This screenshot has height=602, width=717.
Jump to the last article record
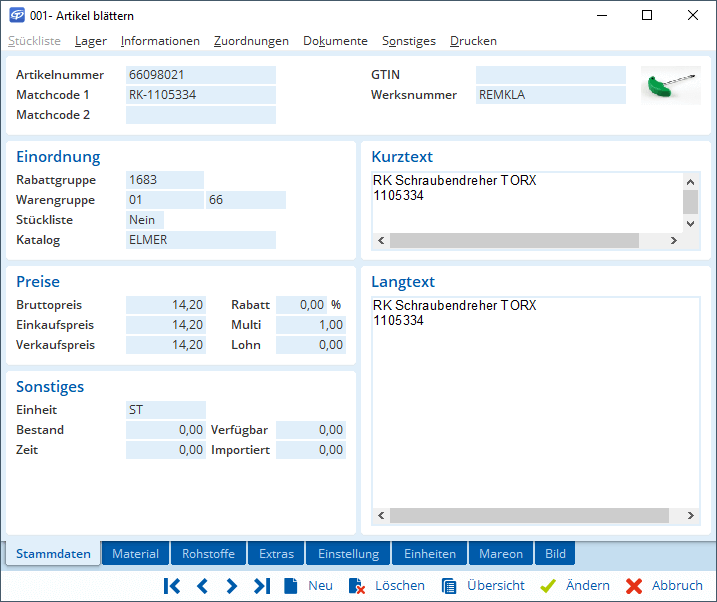(261, 586)
